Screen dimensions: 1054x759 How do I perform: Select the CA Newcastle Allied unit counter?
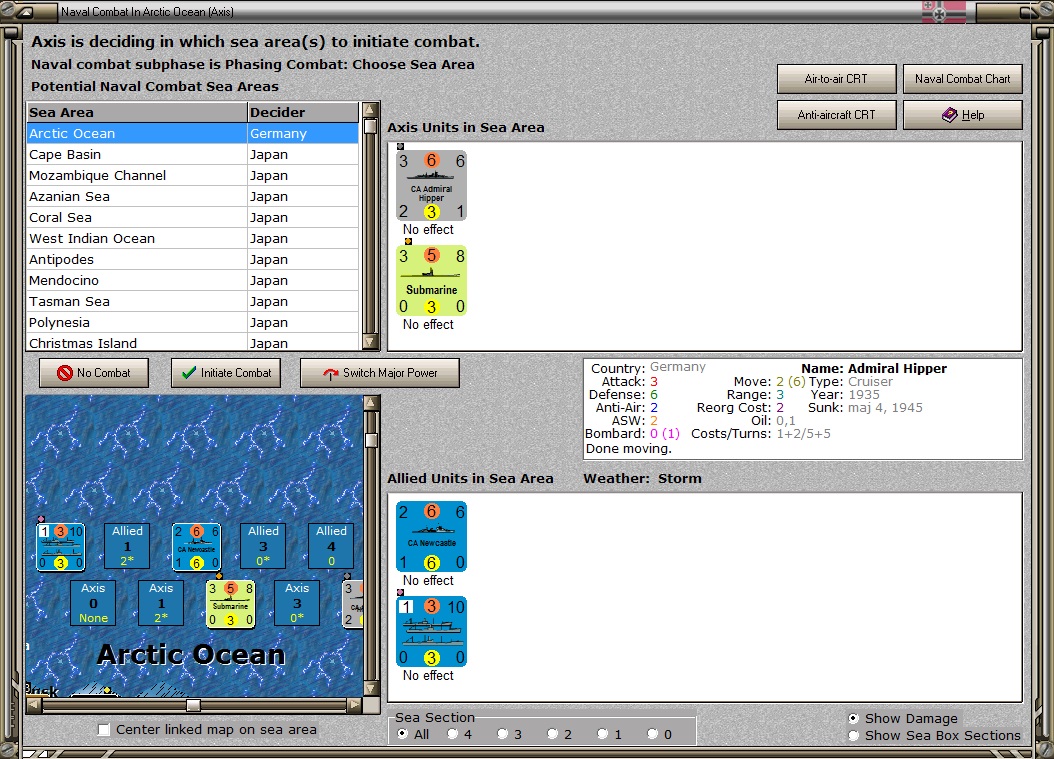click(431, 536)
